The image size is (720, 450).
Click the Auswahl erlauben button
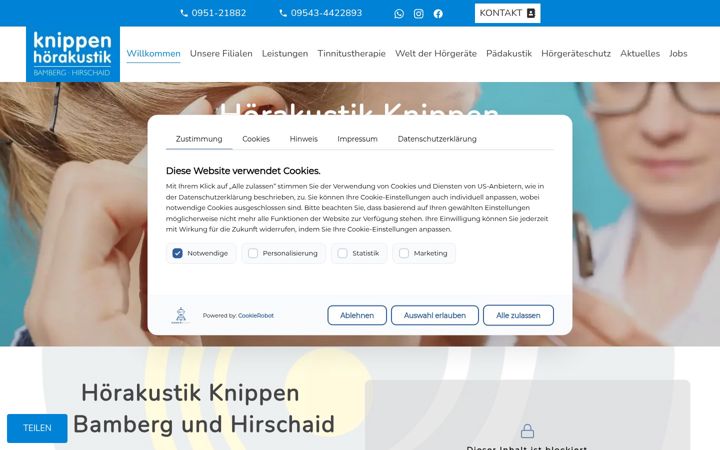point(435,315)
